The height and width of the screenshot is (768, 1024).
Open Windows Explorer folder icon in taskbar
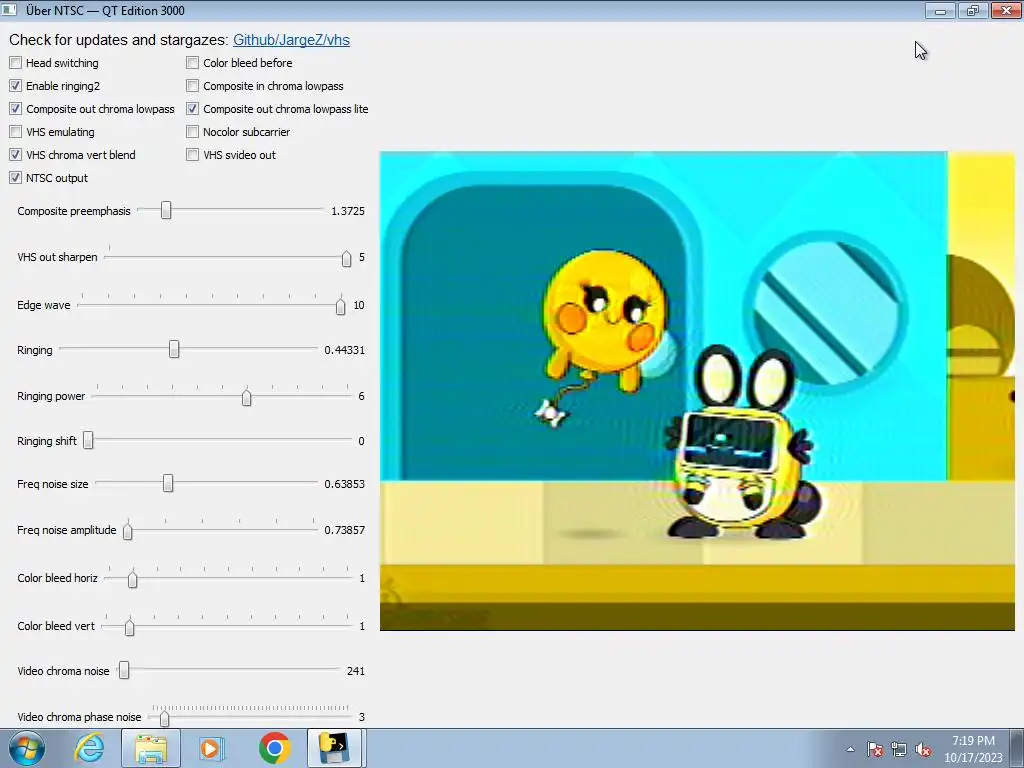click(151, 748)
